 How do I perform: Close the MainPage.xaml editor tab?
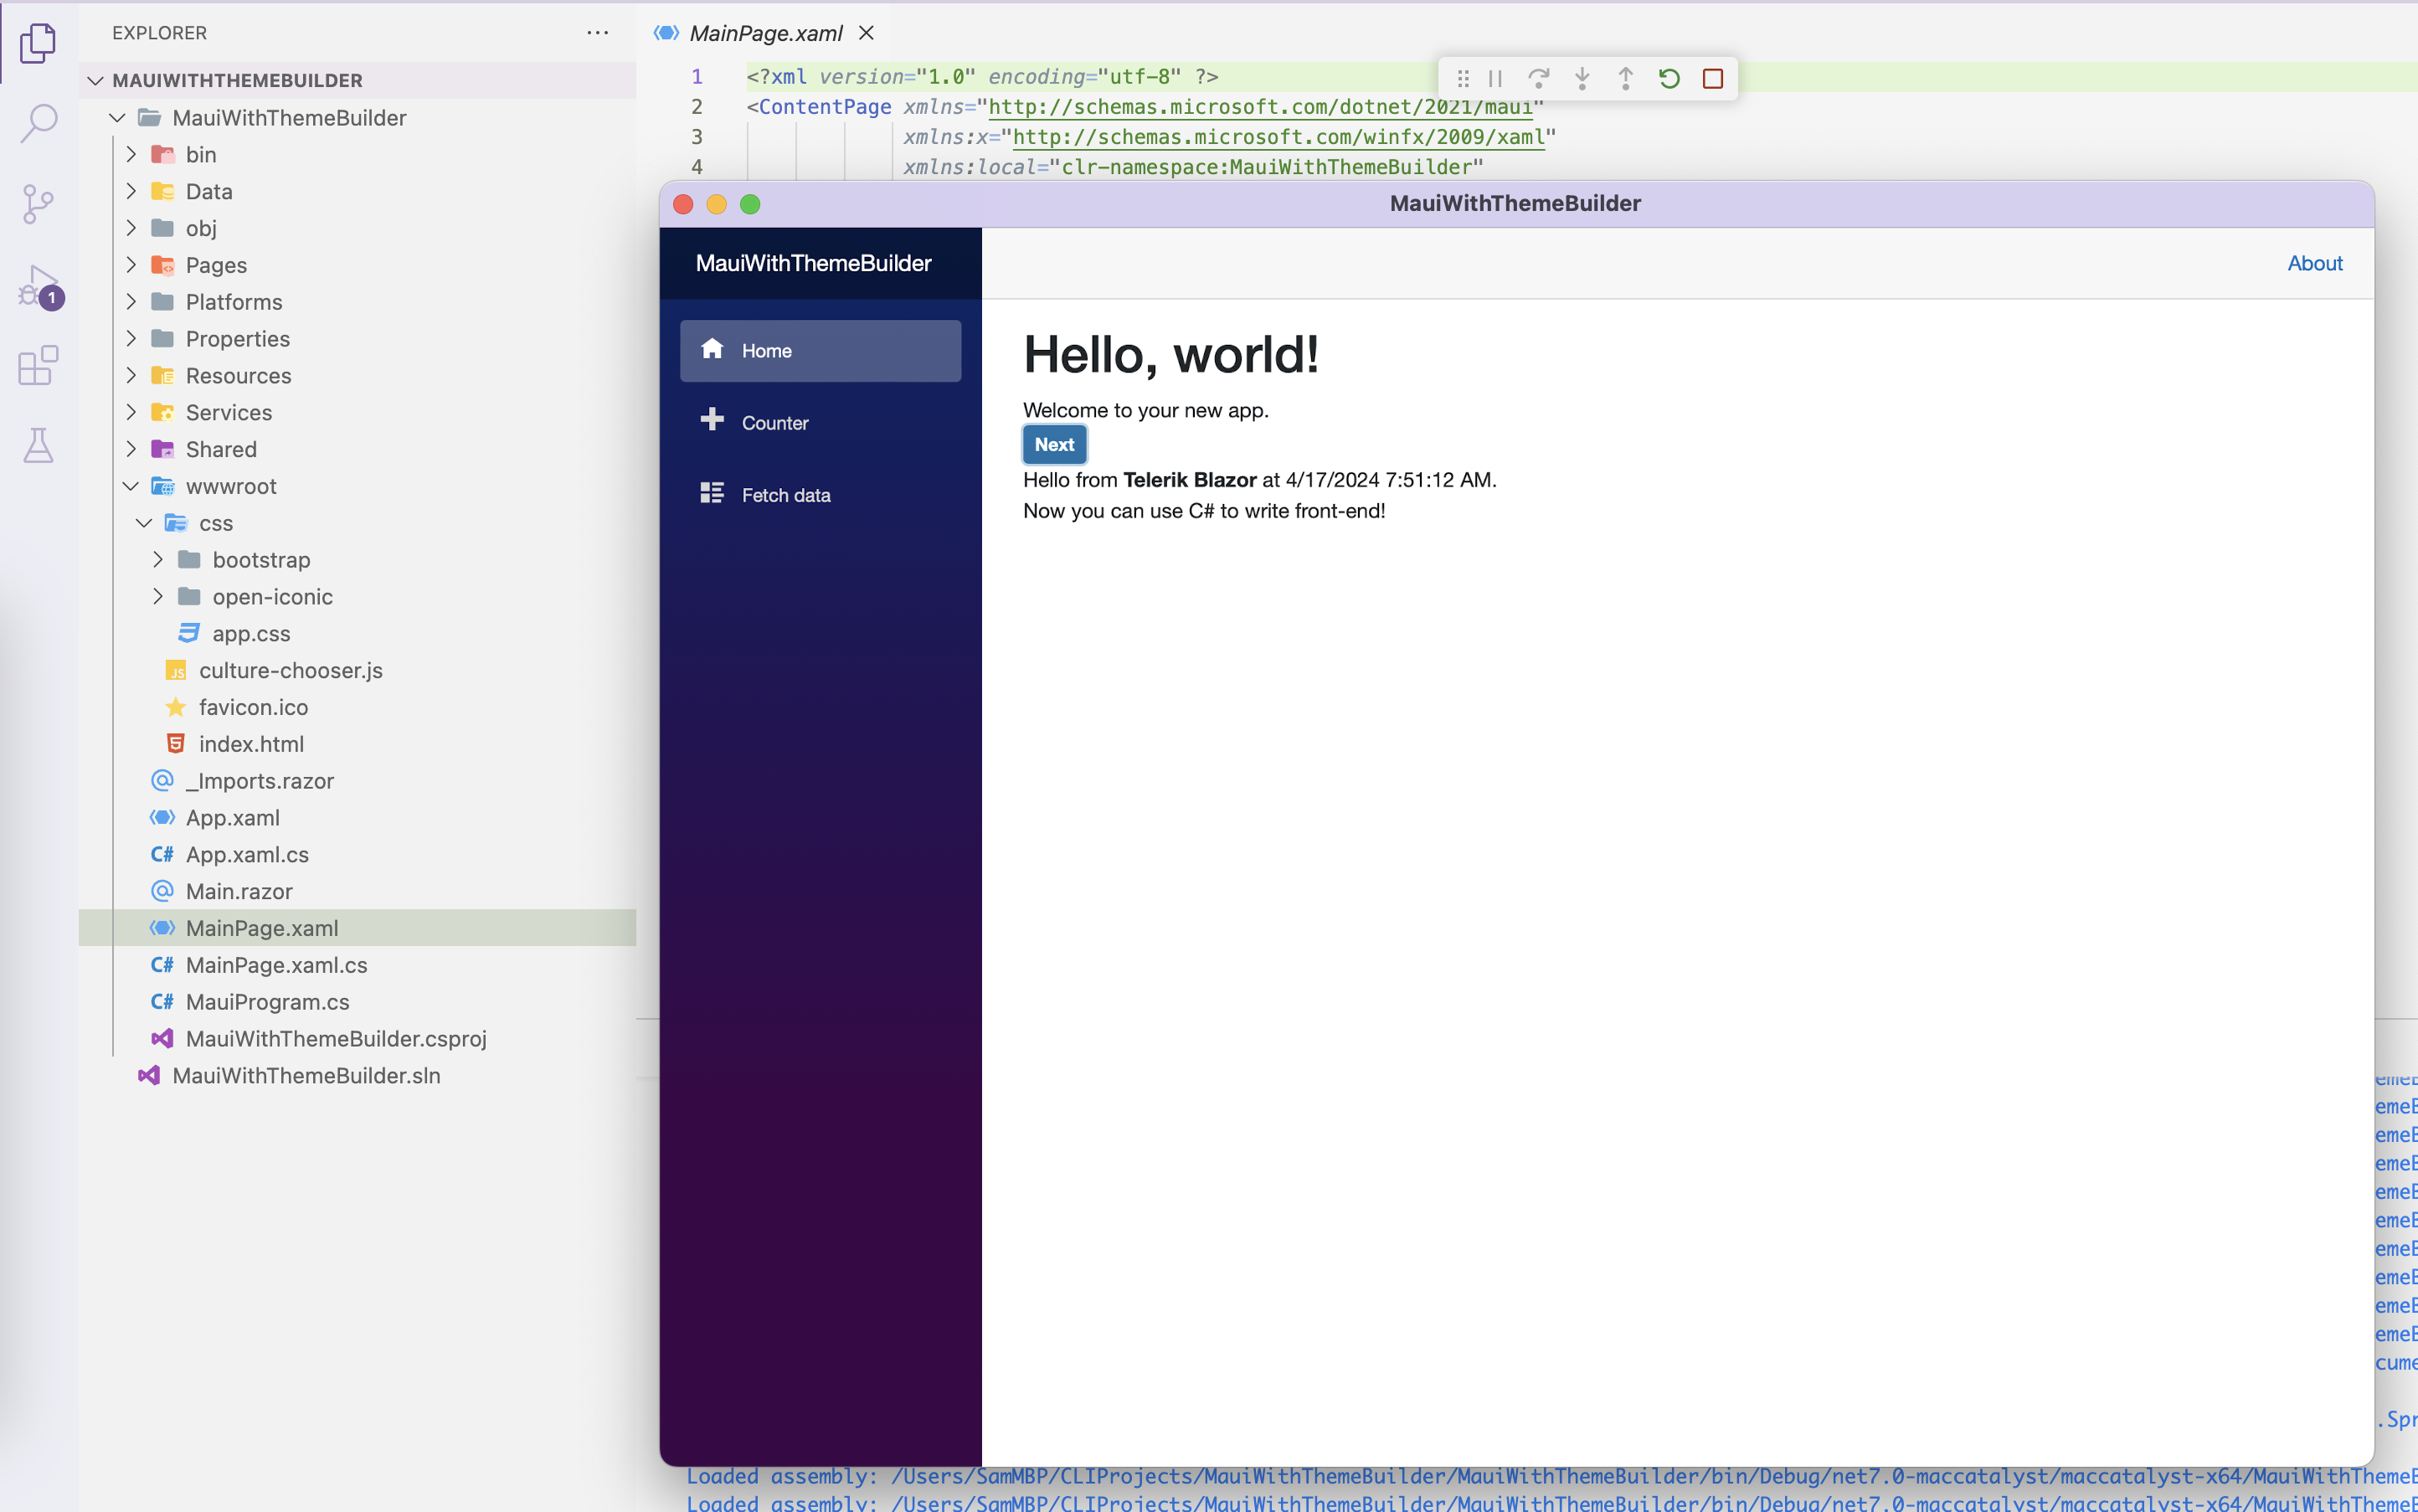tap(866, 33)
